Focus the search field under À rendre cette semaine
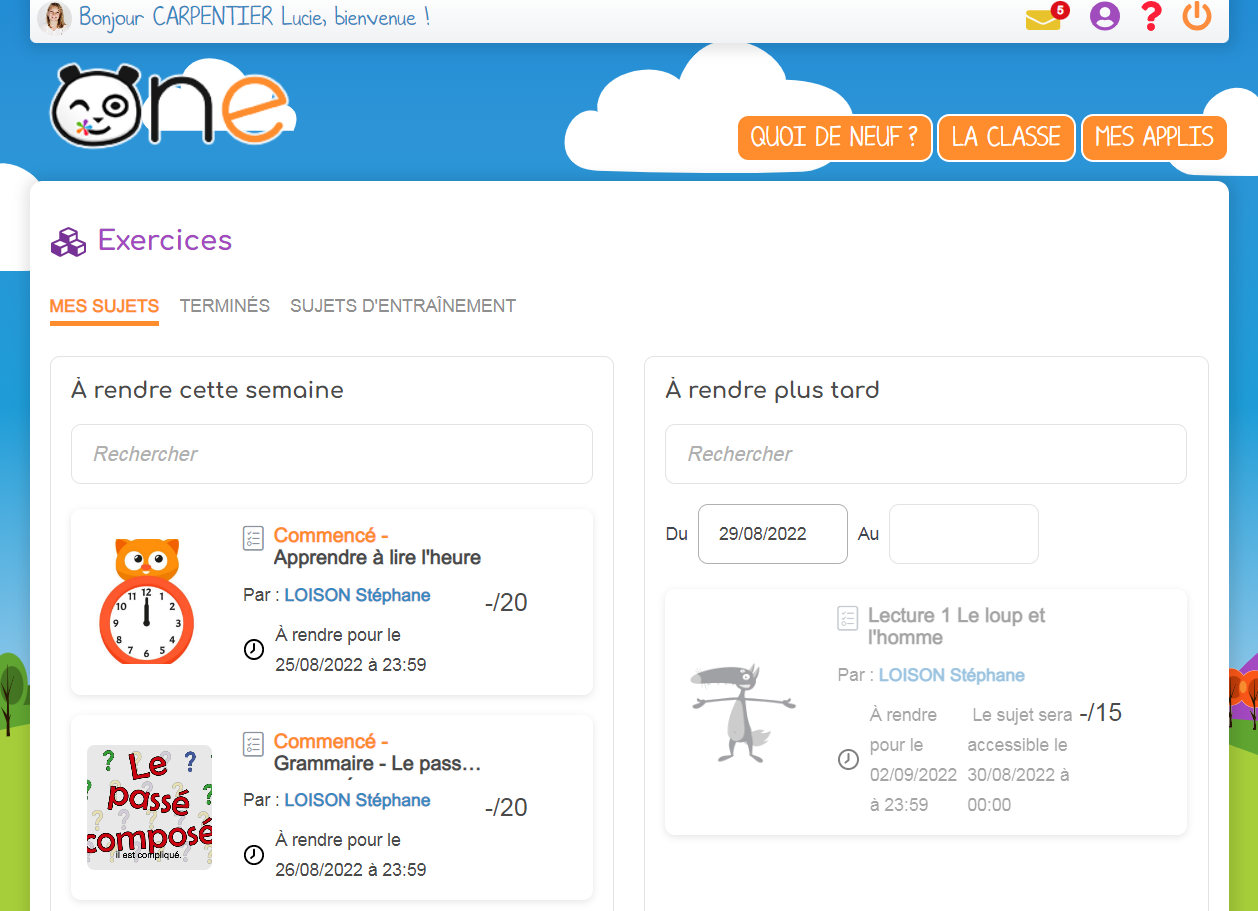 coord(332,454)
